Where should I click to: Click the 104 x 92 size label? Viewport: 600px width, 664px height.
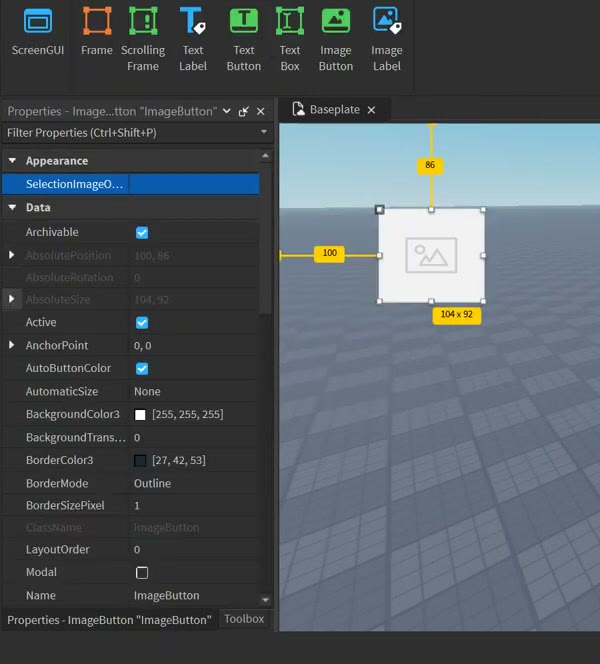456,315
